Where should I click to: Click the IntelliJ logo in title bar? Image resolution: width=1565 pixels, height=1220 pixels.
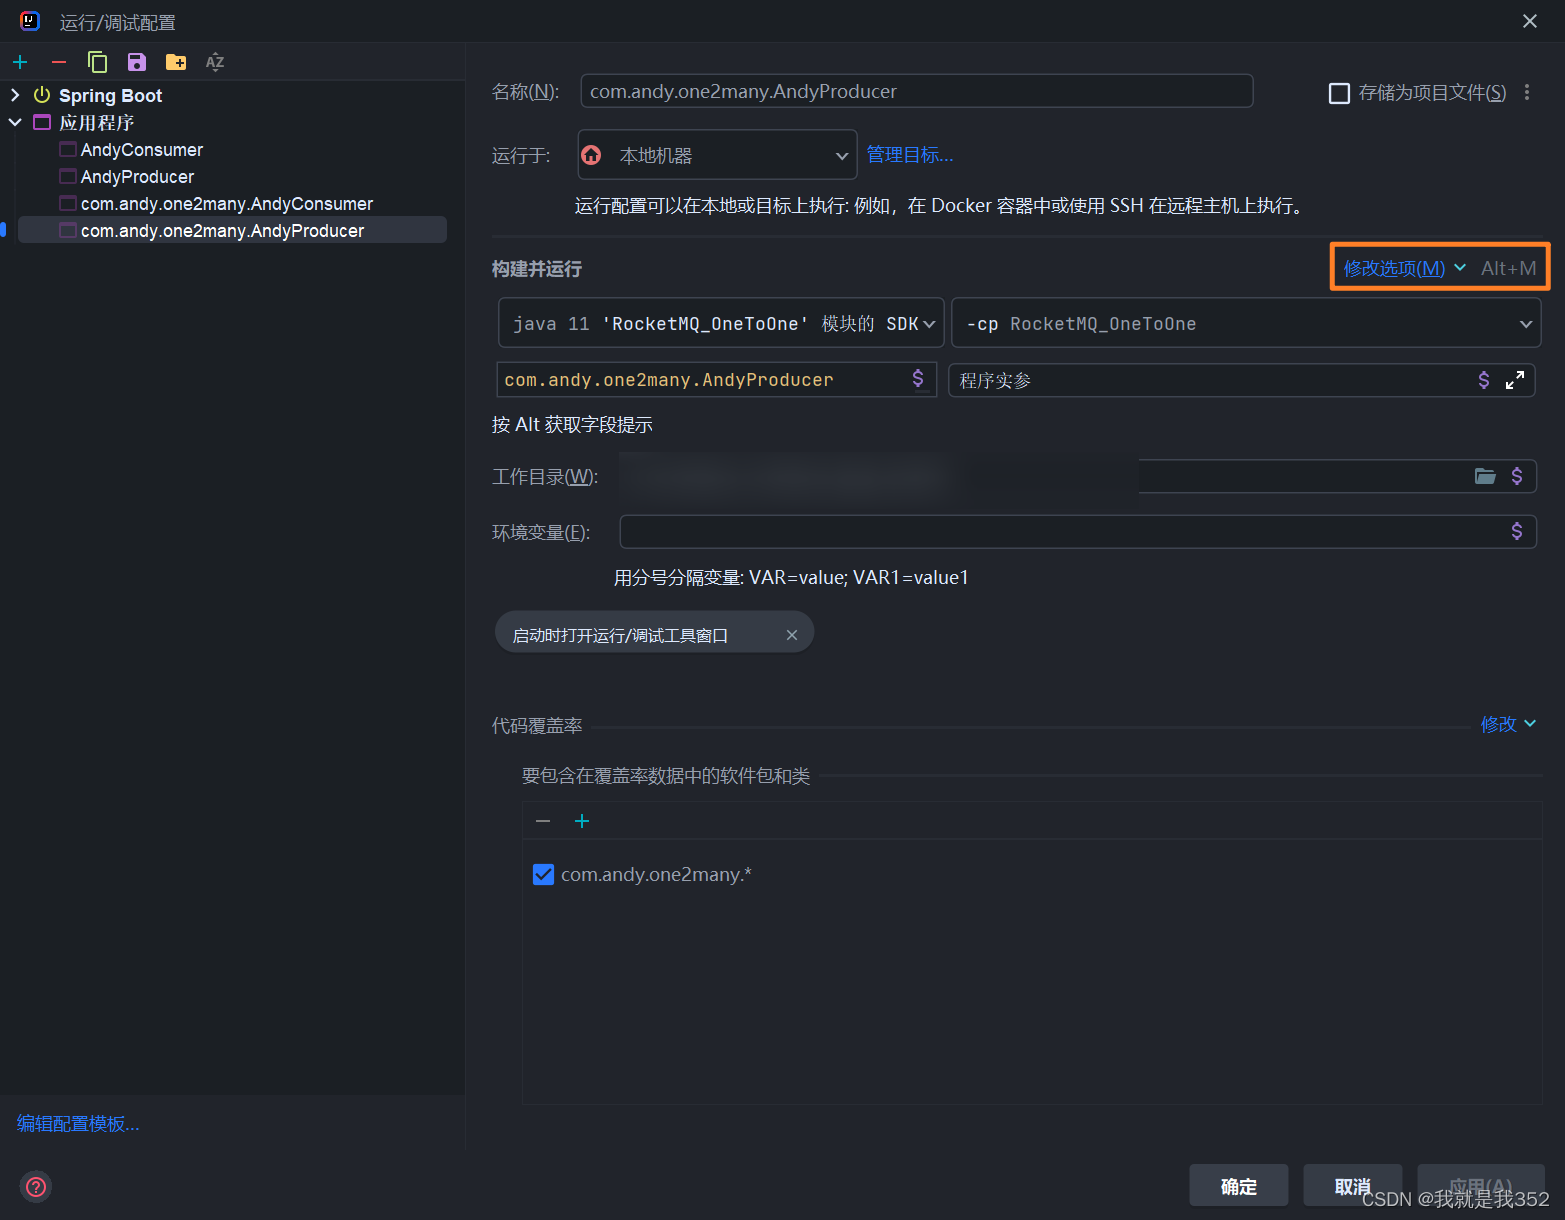30,21
